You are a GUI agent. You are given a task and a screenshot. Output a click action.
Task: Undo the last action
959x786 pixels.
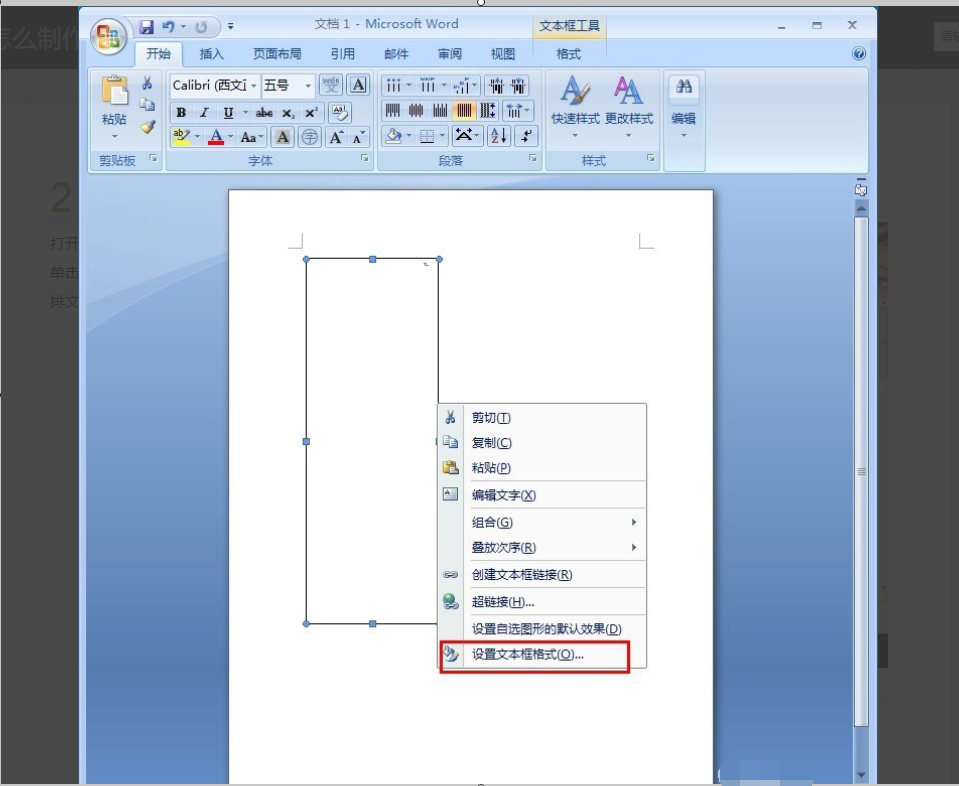168,26
